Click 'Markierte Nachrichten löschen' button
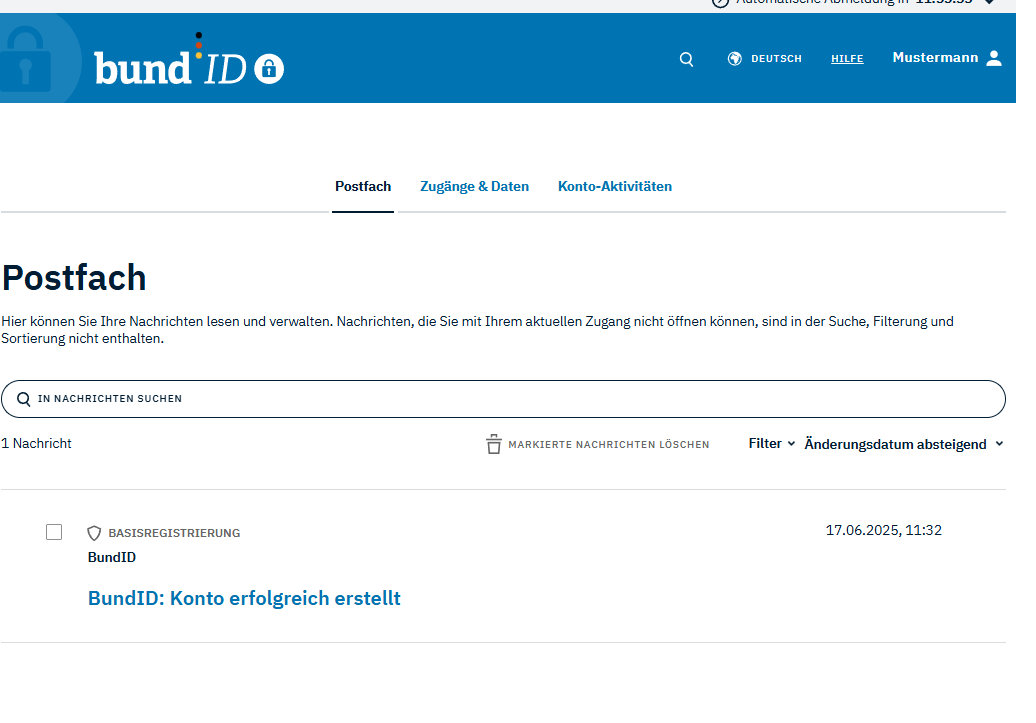This screenshot has height=723, width=1036. (x=597, y=444)
